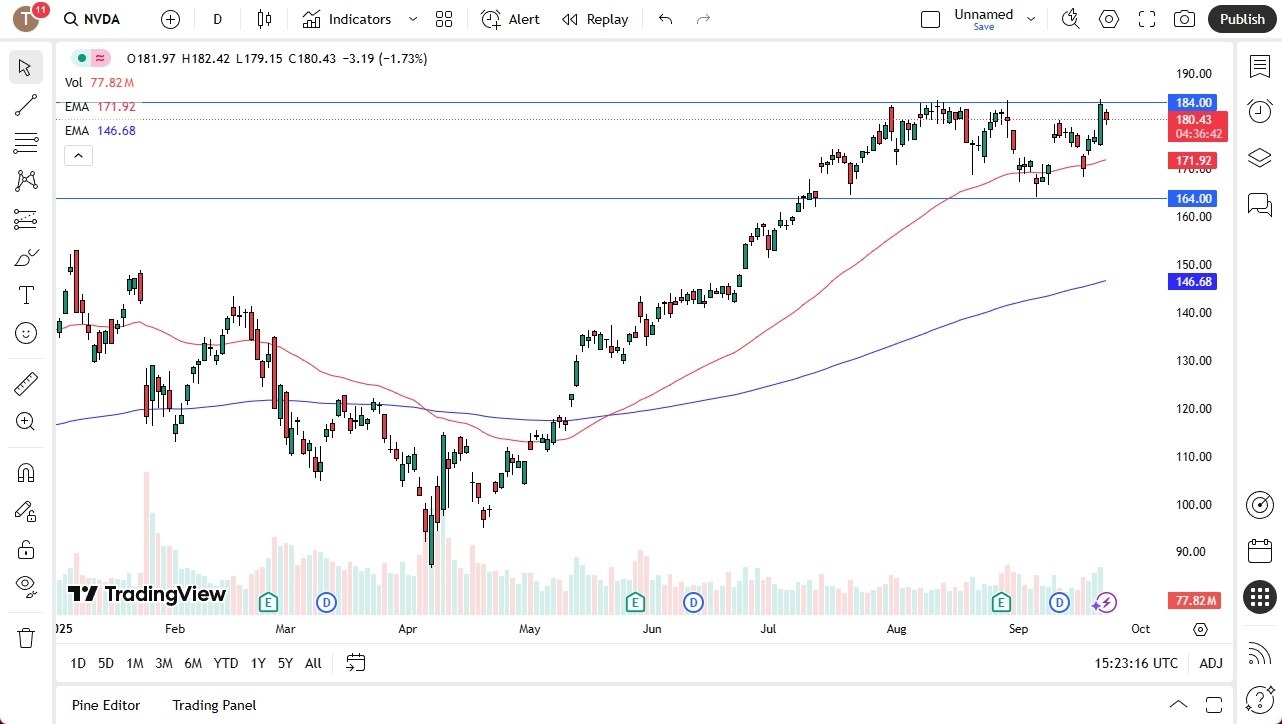Activate the Zoom In tool

(25, 421)
